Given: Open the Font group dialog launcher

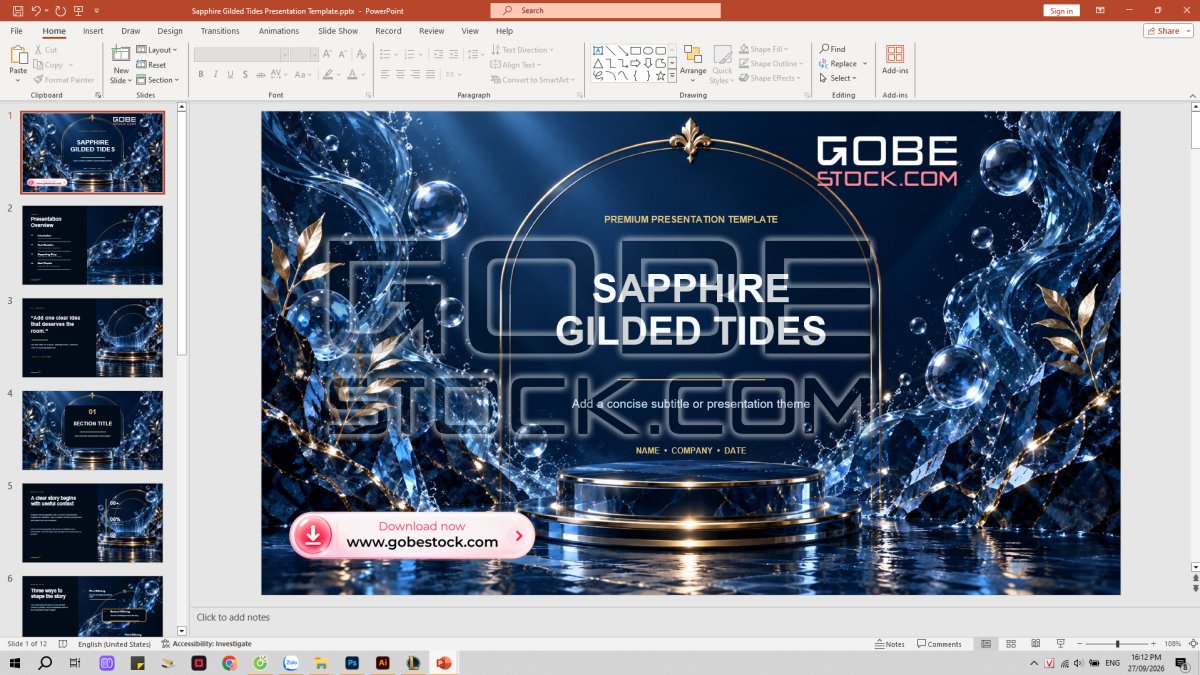Looking at the screenshot, I should [369, 95].
